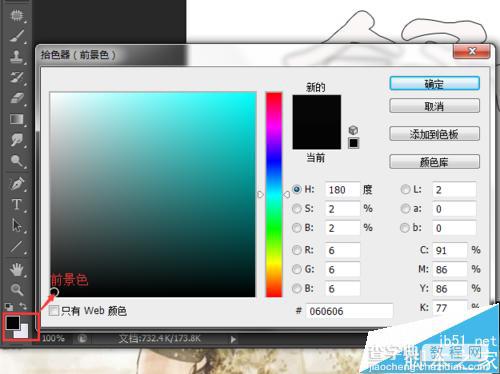The height and width of the screenshot is (374, 500).
Task: Select the Zoom tool in toolbar
Action: point(17,289)
